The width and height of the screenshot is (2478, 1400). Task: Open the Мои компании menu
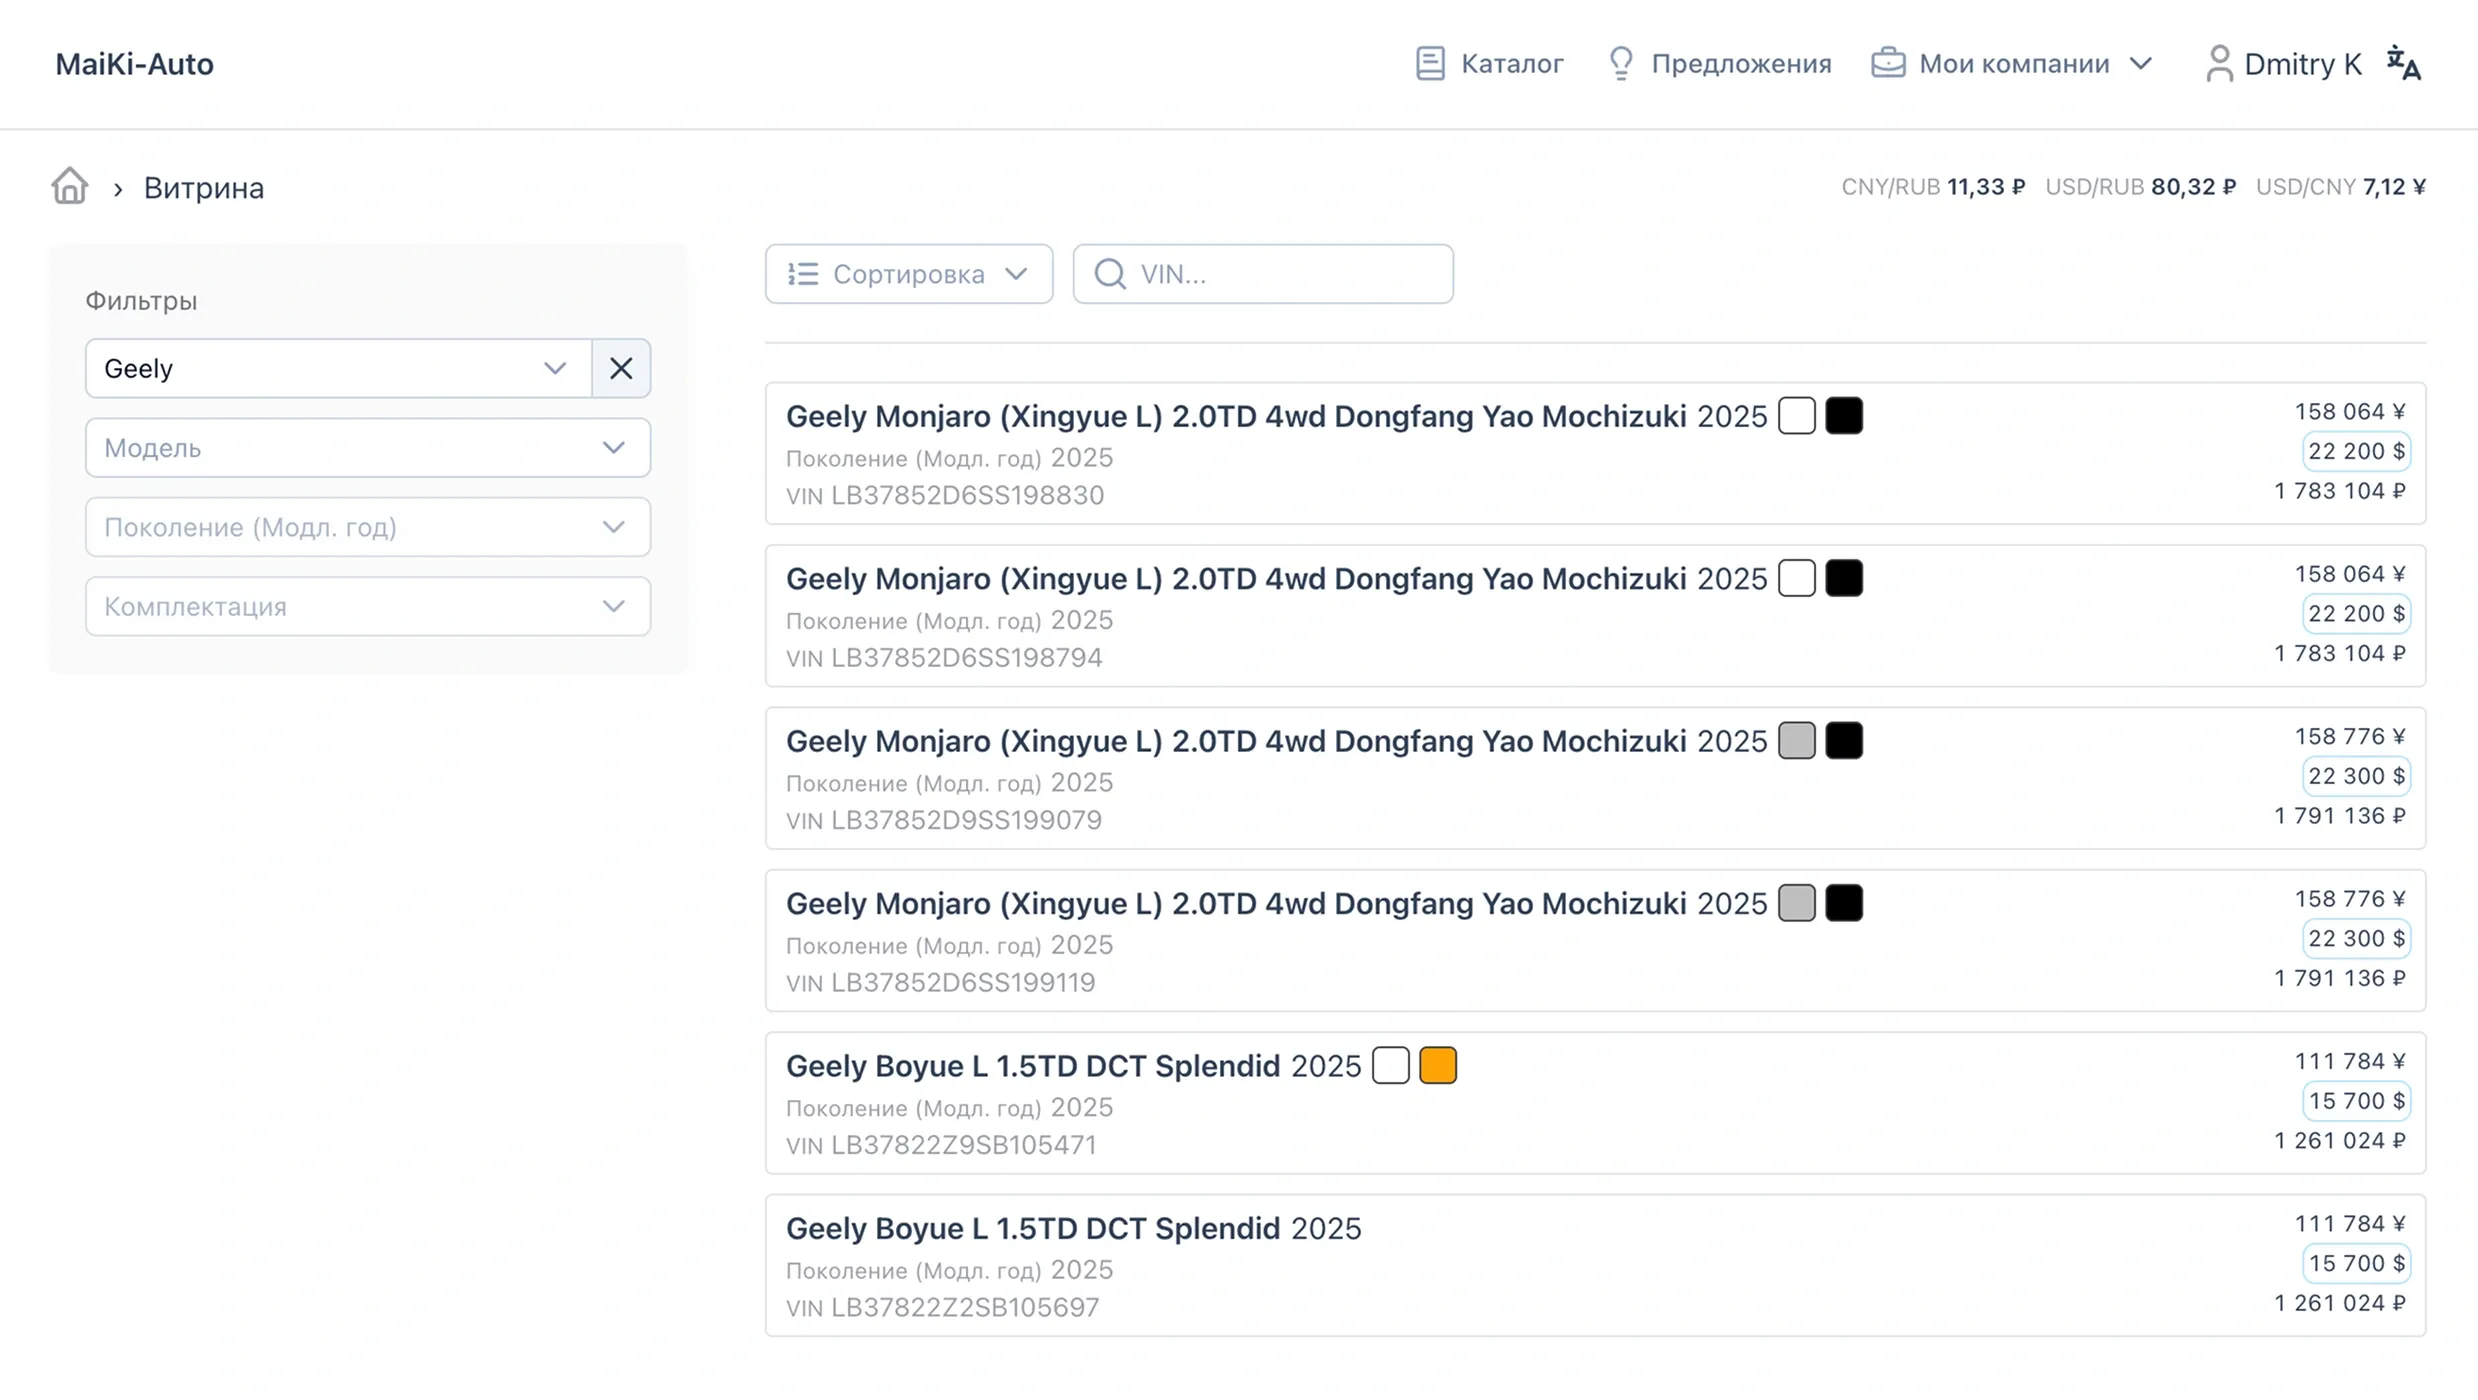click(2013, 63)
